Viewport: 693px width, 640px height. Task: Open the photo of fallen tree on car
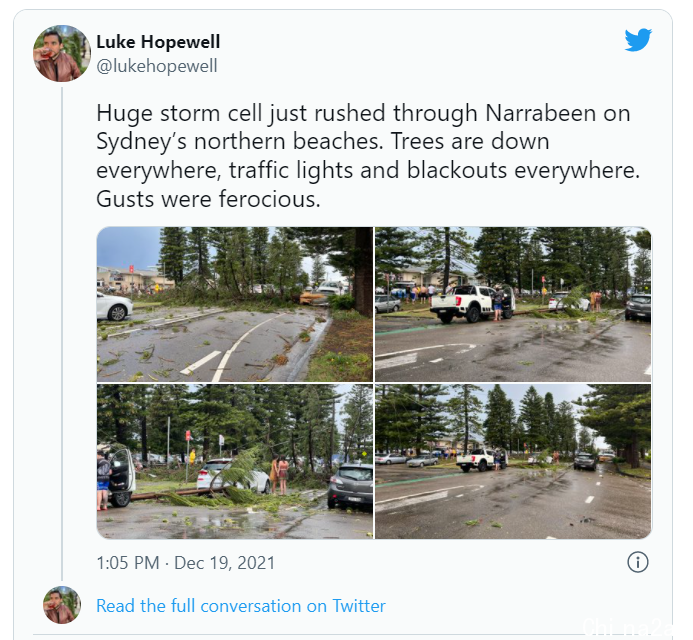[235, 461]
